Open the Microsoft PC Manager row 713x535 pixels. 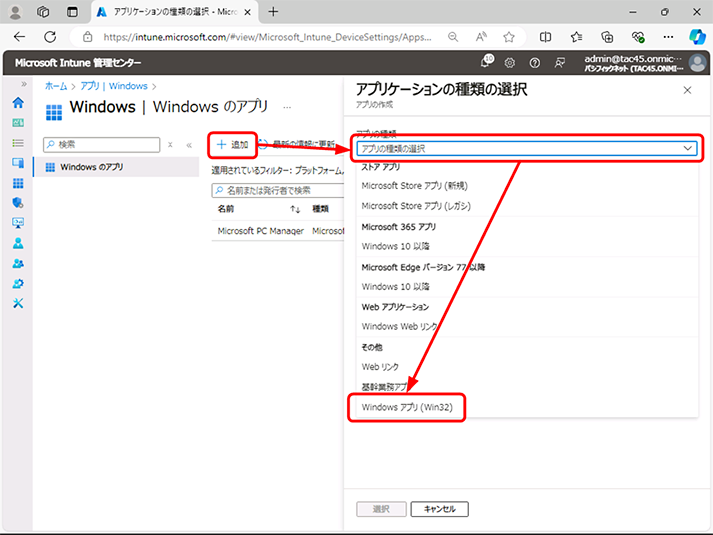[278, 231]
